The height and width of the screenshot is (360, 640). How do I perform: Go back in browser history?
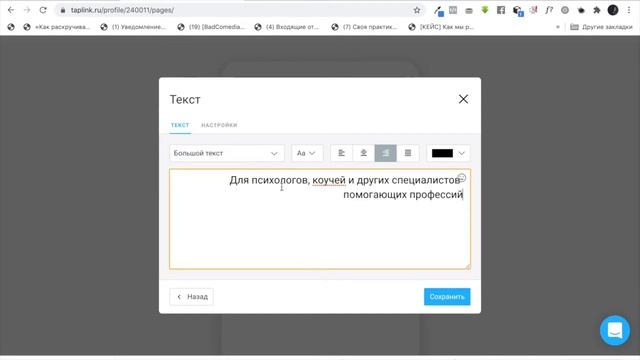[11, 10]
